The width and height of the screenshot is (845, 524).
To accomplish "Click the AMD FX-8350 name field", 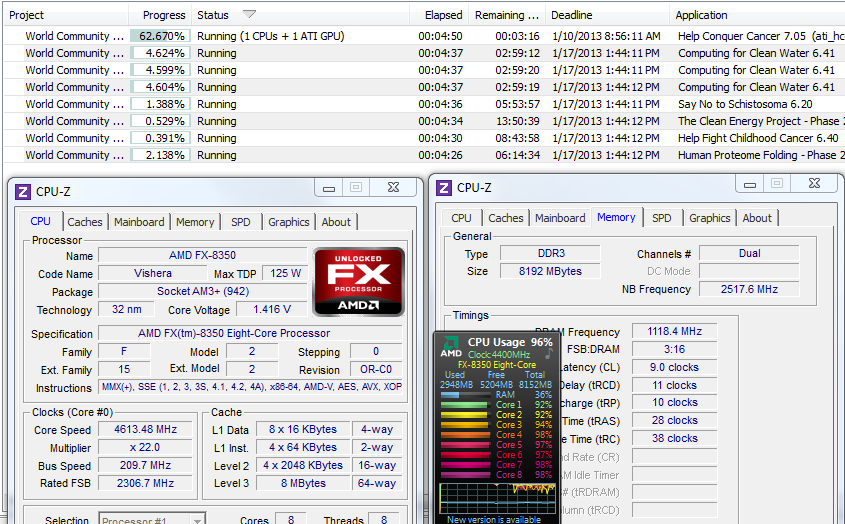I will pos(202,255).
